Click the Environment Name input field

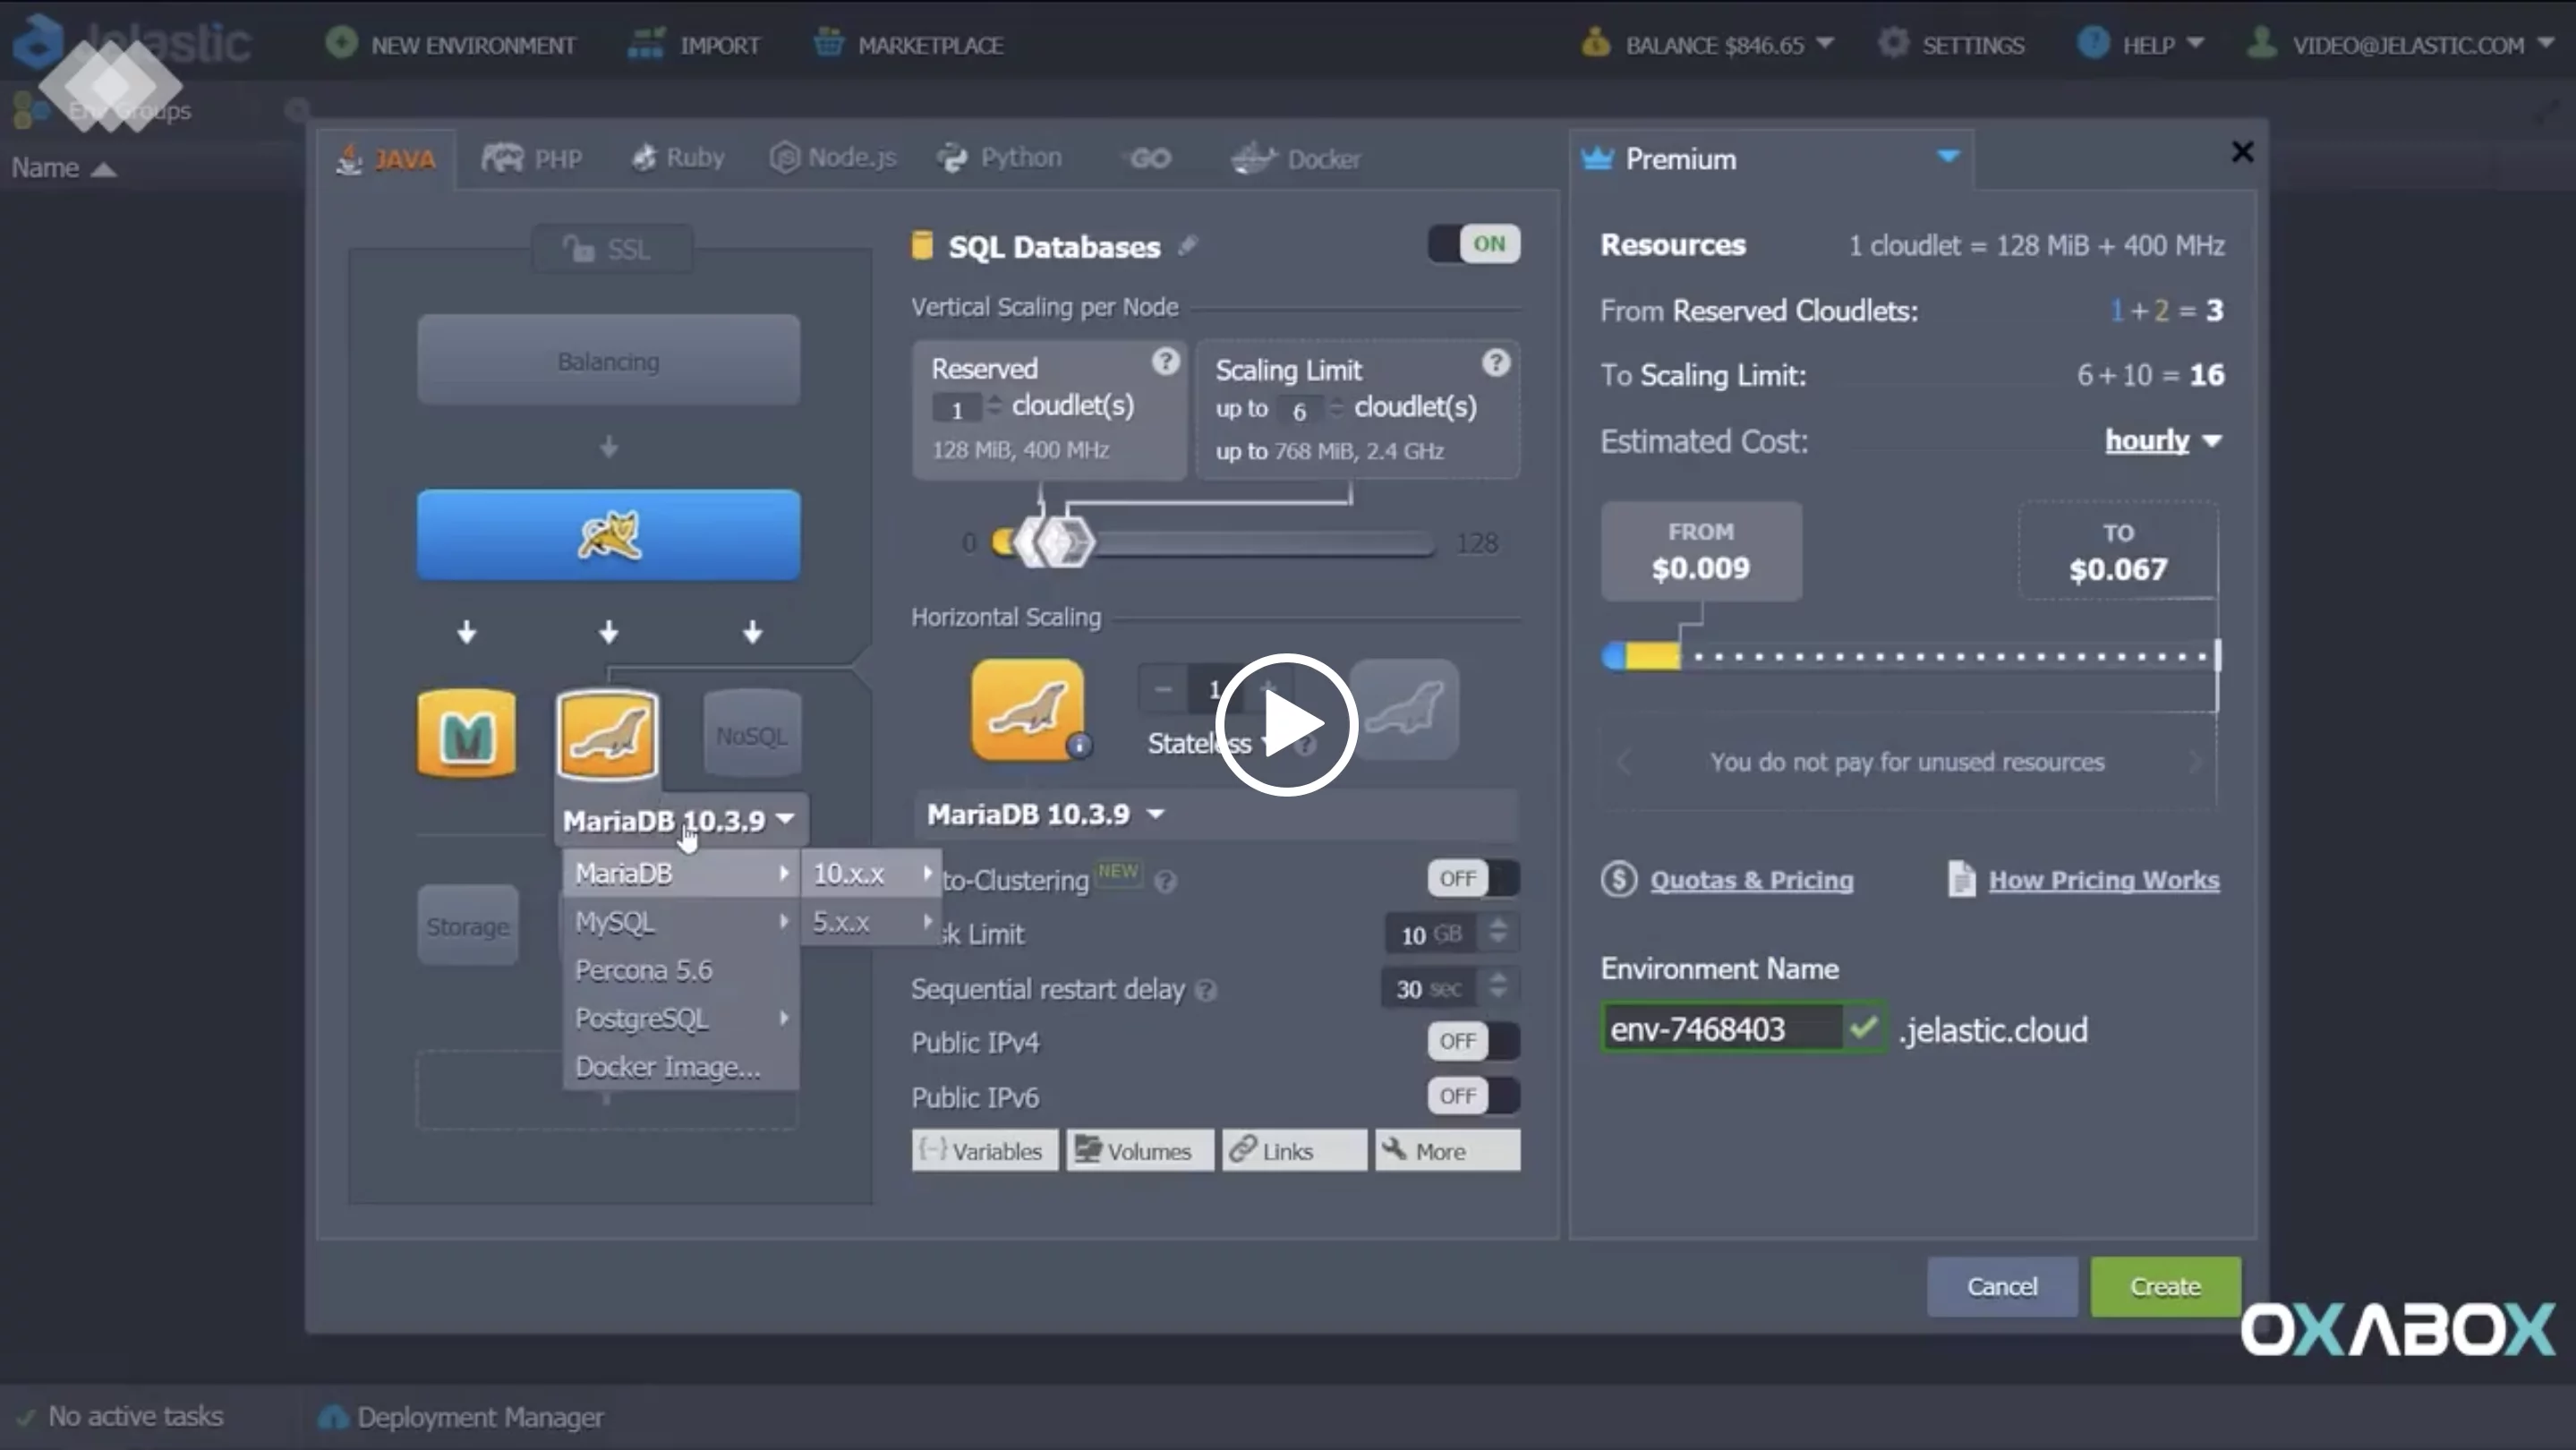(1722, 1028)
